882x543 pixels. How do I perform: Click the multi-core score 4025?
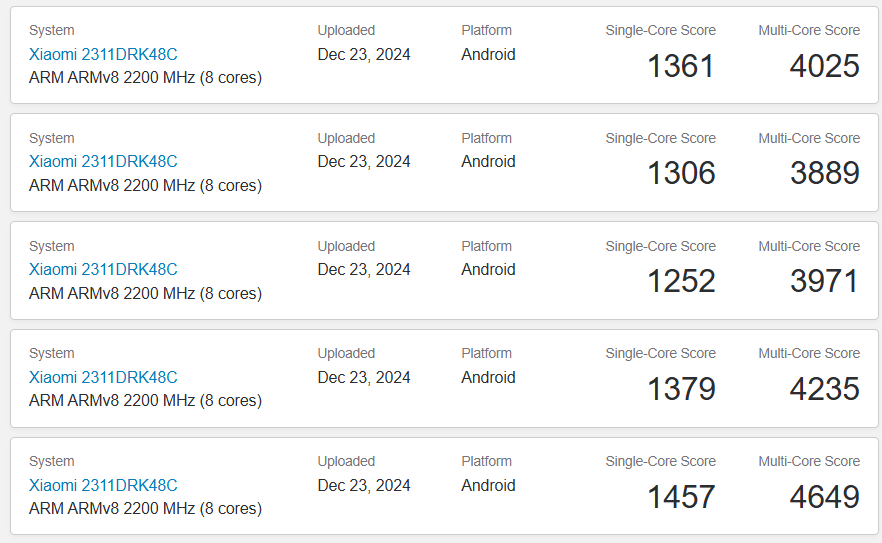point(825,66)
